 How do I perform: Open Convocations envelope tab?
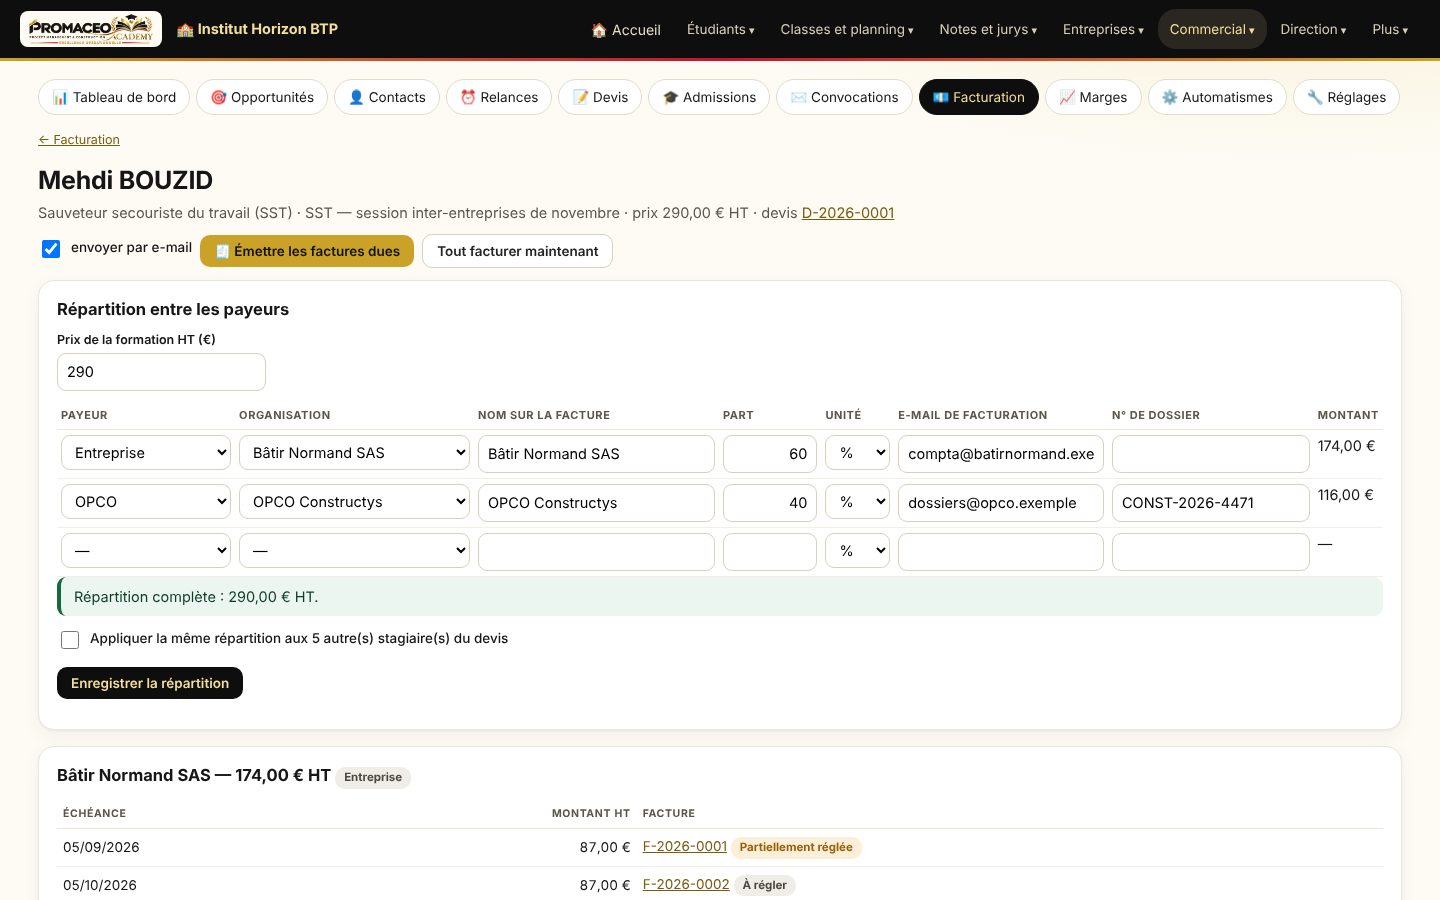click(x=844, y=97)
